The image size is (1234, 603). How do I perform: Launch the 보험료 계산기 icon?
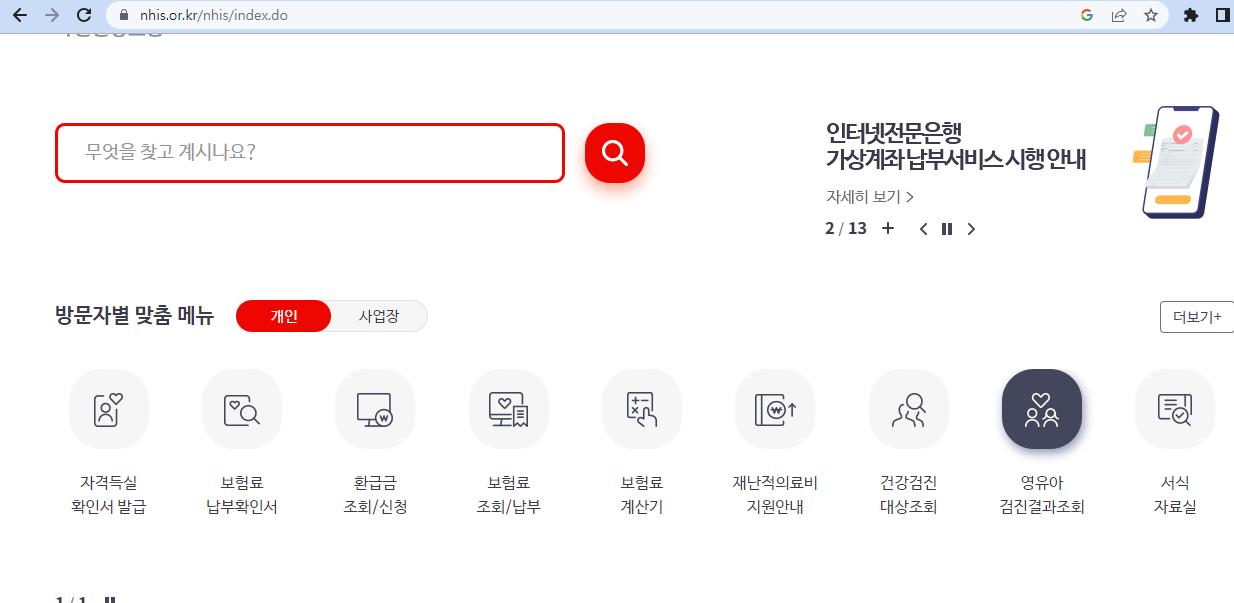tap(641, 408)
